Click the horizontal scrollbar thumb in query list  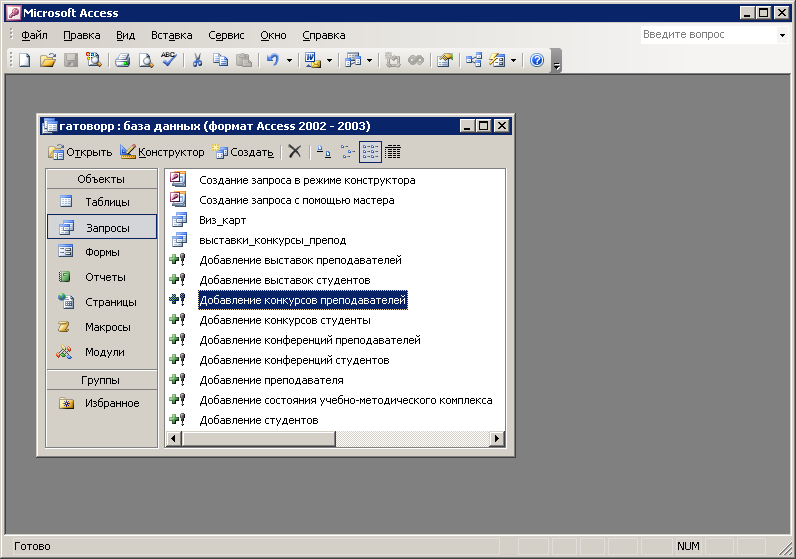259,438
